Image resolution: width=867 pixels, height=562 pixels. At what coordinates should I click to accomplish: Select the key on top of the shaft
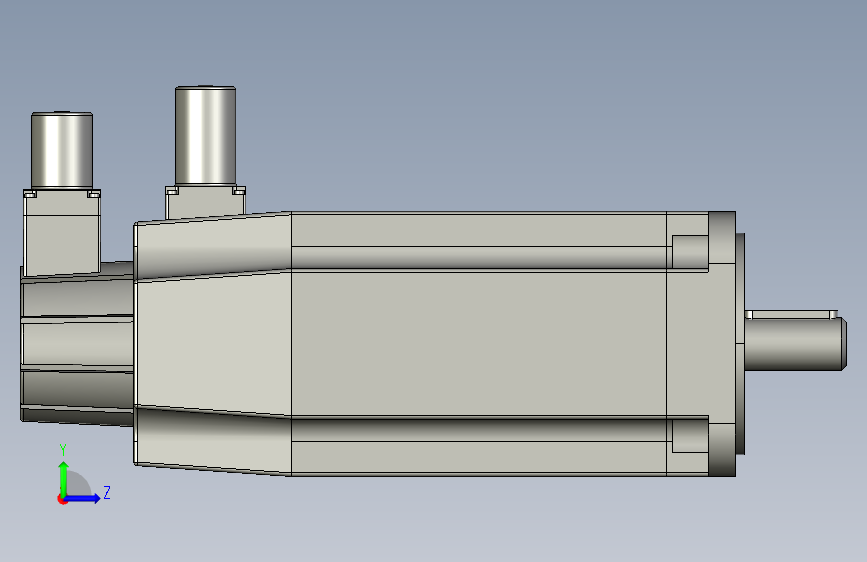[791, 314]
